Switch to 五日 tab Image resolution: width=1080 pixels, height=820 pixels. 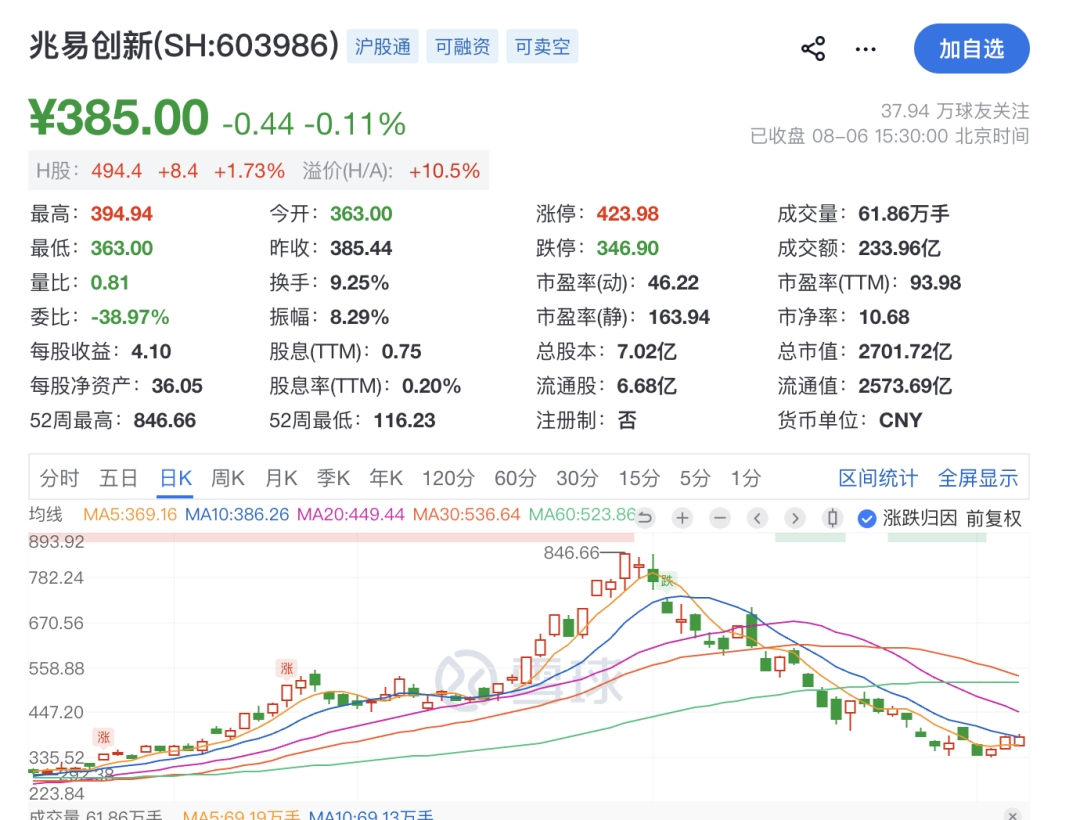pyautogui.click(x=118, y=478)
